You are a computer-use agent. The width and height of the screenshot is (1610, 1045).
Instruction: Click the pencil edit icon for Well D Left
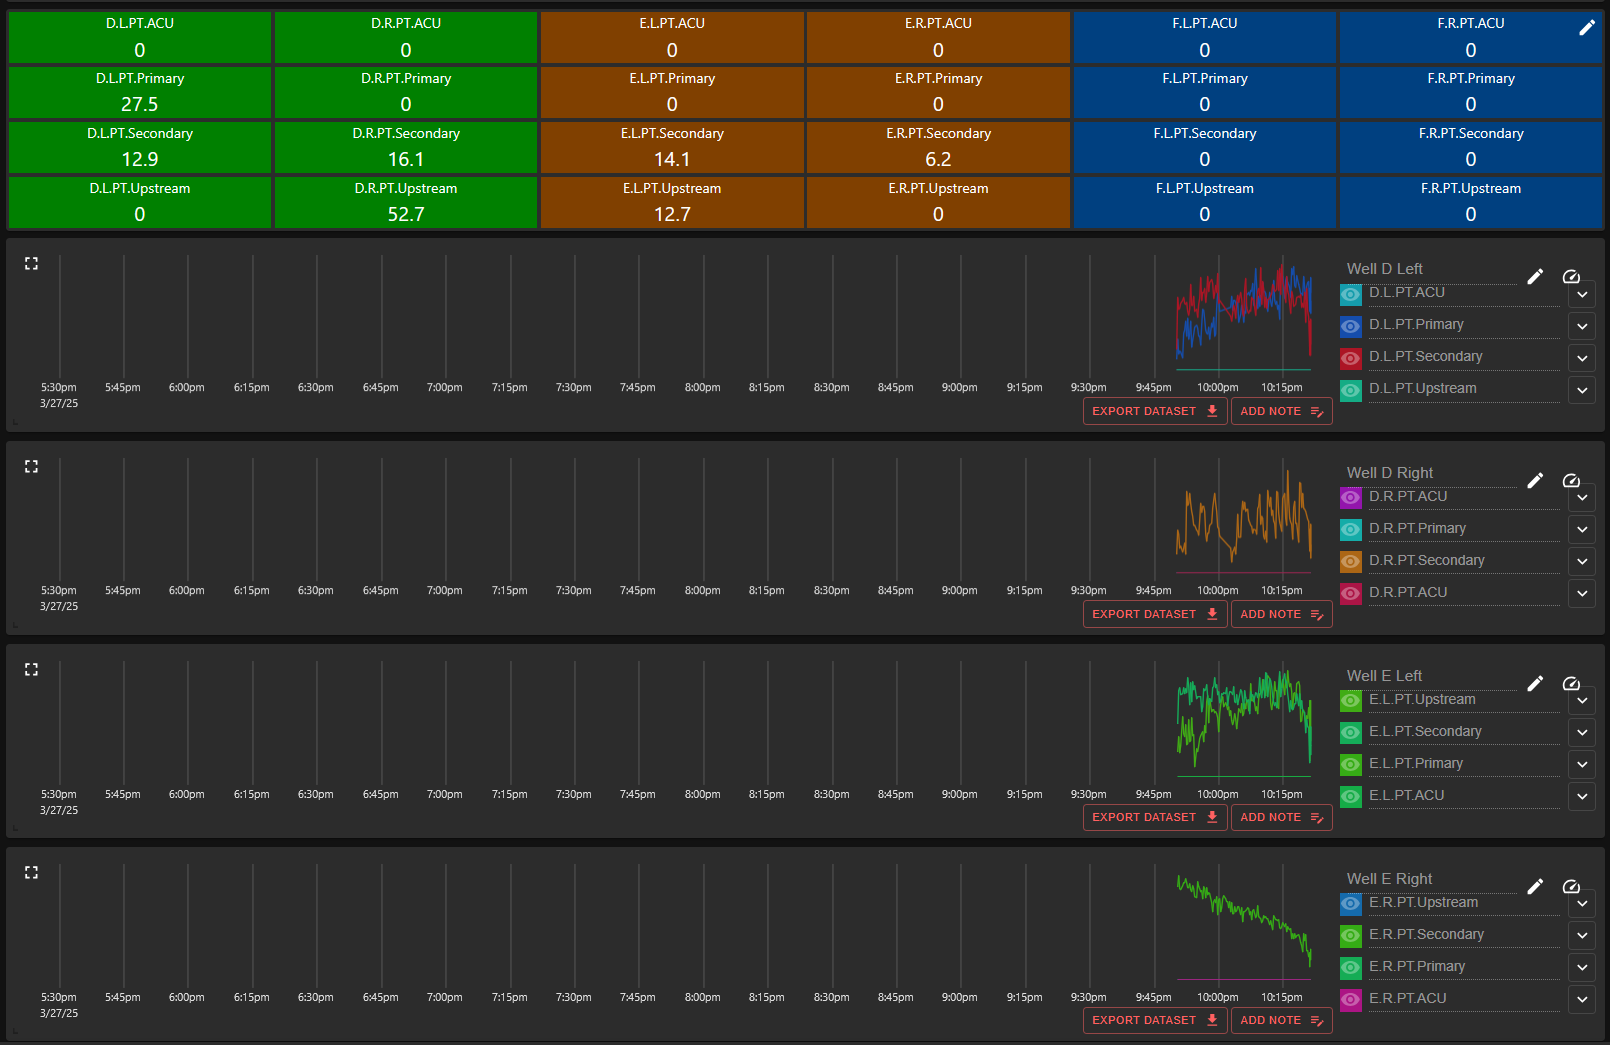(1536, 276)
